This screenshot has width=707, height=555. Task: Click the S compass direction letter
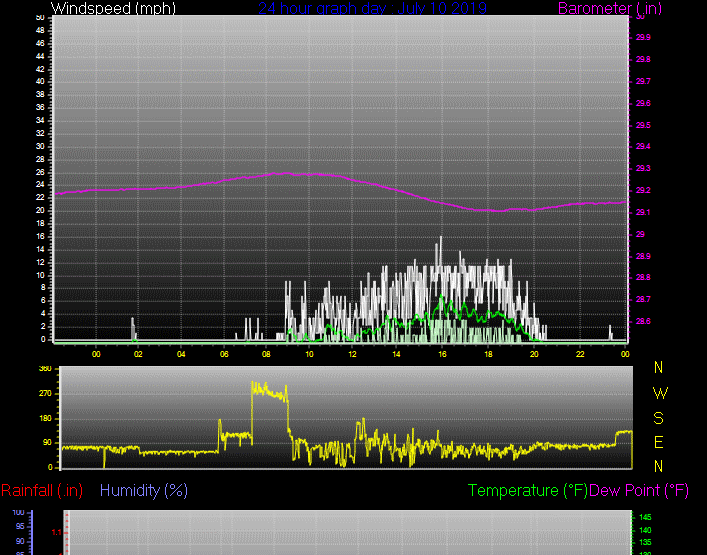click(658, 417)
